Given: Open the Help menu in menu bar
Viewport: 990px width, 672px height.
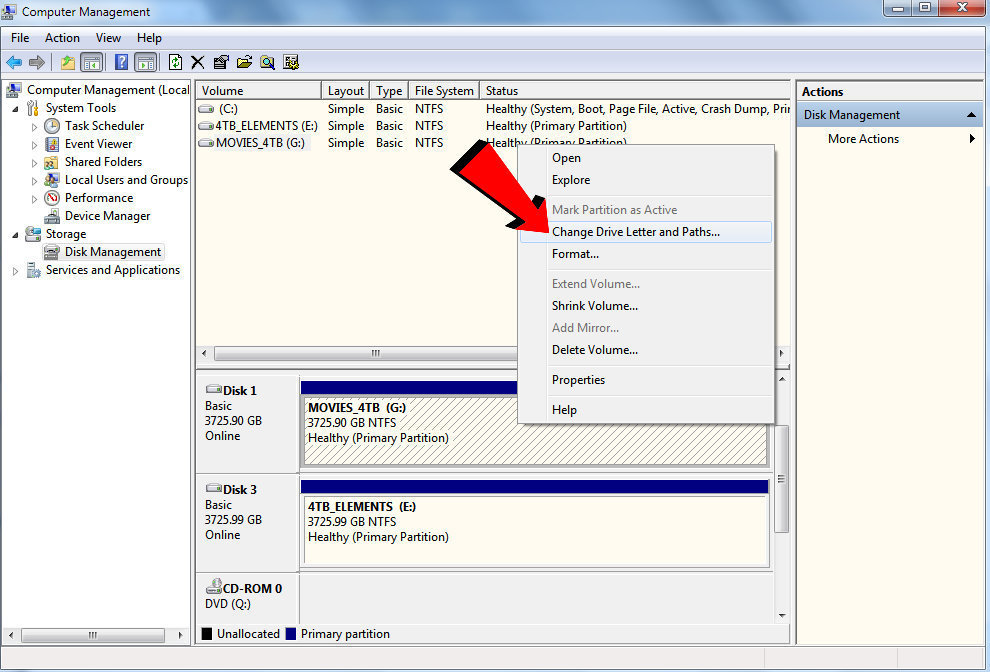Looking at the screenshot, I should [149, 38].
